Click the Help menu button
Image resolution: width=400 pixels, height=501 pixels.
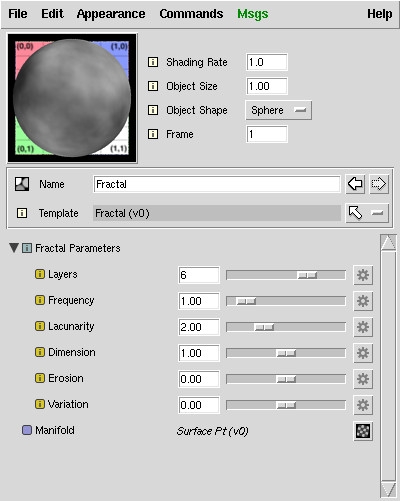point(380,14)
